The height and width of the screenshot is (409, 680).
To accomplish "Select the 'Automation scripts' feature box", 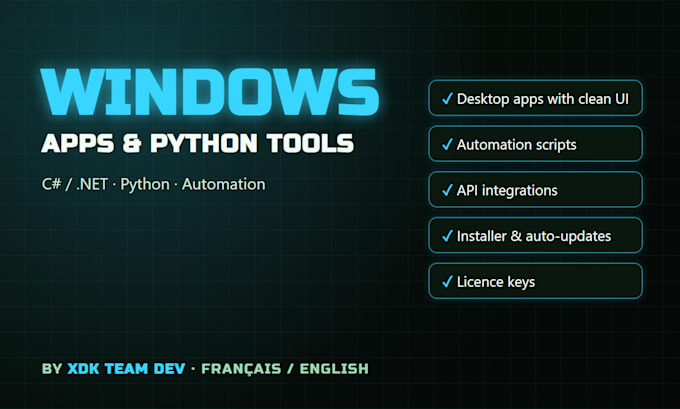I will pos(535,144).
